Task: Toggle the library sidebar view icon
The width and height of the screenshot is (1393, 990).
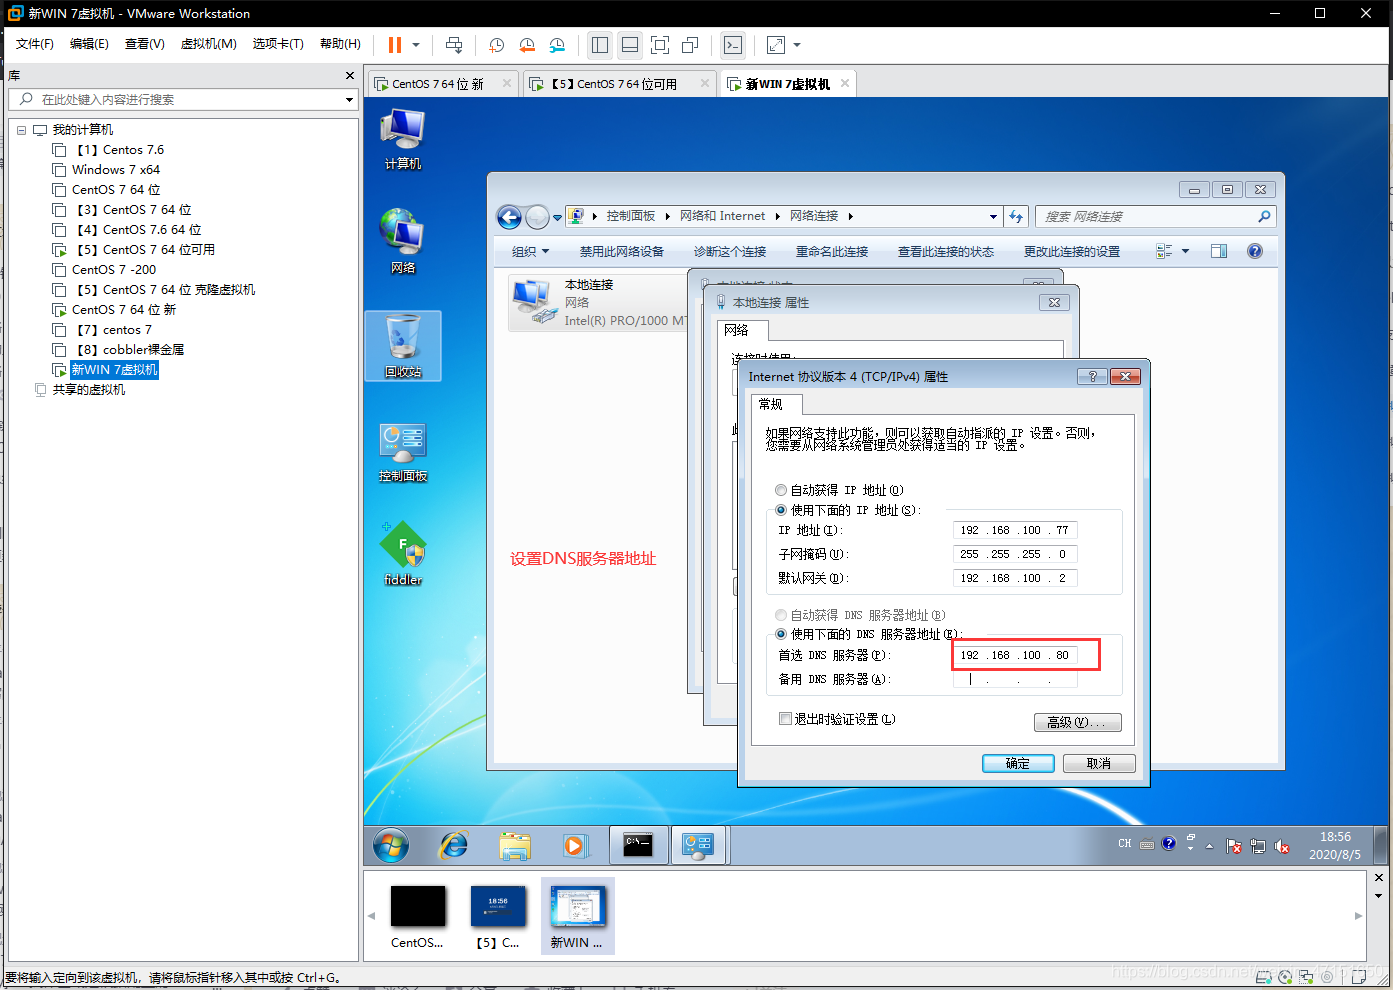Action: 600,45
